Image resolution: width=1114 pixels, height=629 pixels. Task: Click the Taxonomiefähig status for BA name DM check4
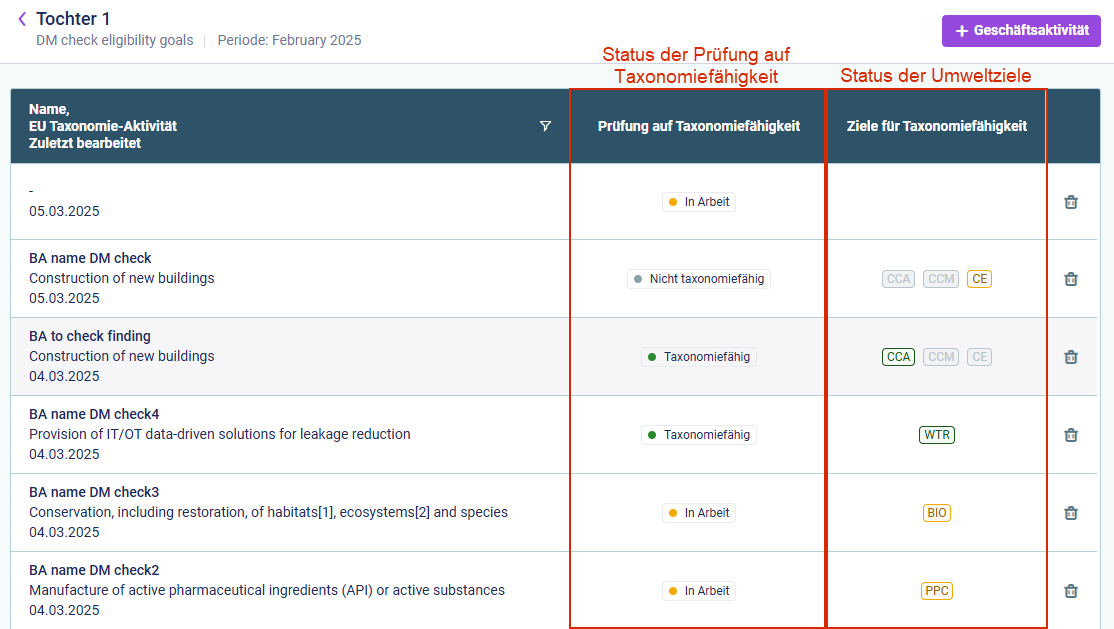[698, 435]
